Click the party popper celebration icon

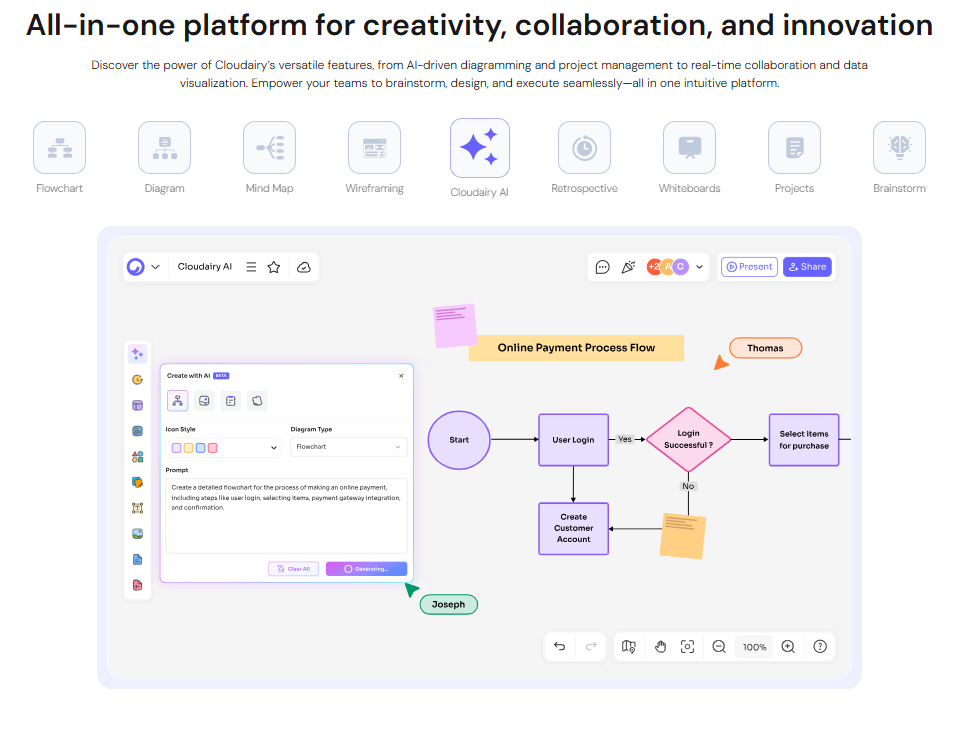click(x=629, y=267)
